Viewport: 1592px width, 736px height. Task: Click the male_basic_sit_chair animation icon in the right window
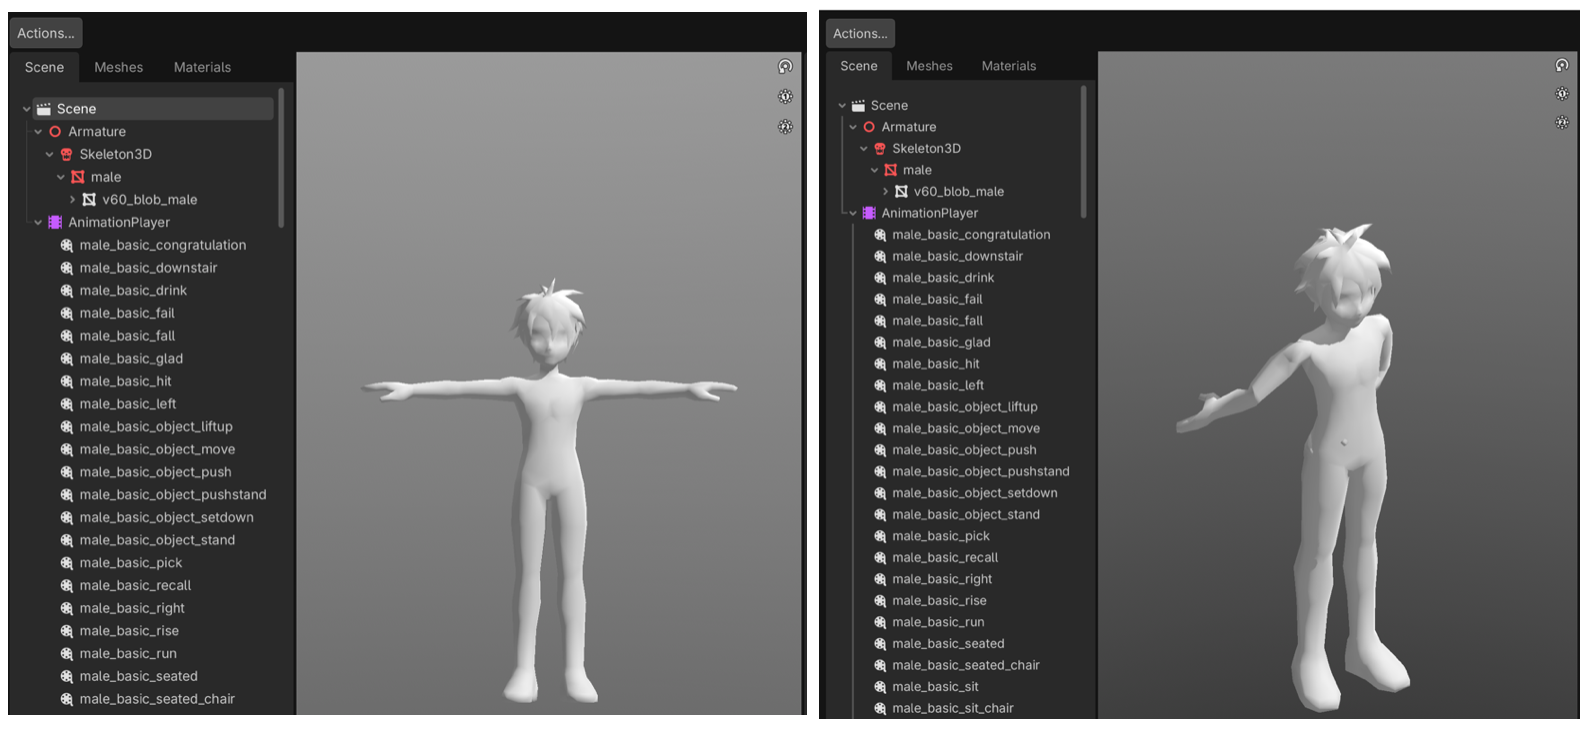point(880,708)
